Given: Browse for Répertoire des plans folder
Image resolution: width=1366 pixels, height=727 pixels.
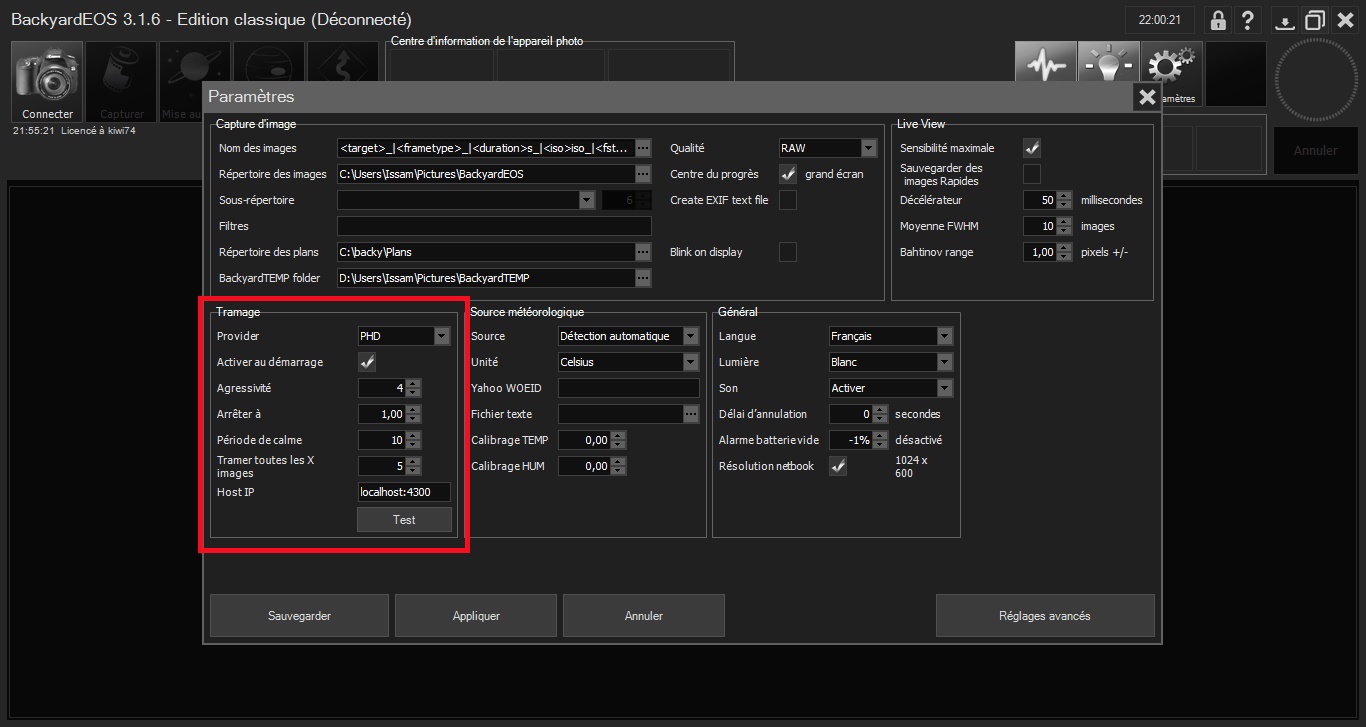Looking at the screenshot, I should pos(643,252).
